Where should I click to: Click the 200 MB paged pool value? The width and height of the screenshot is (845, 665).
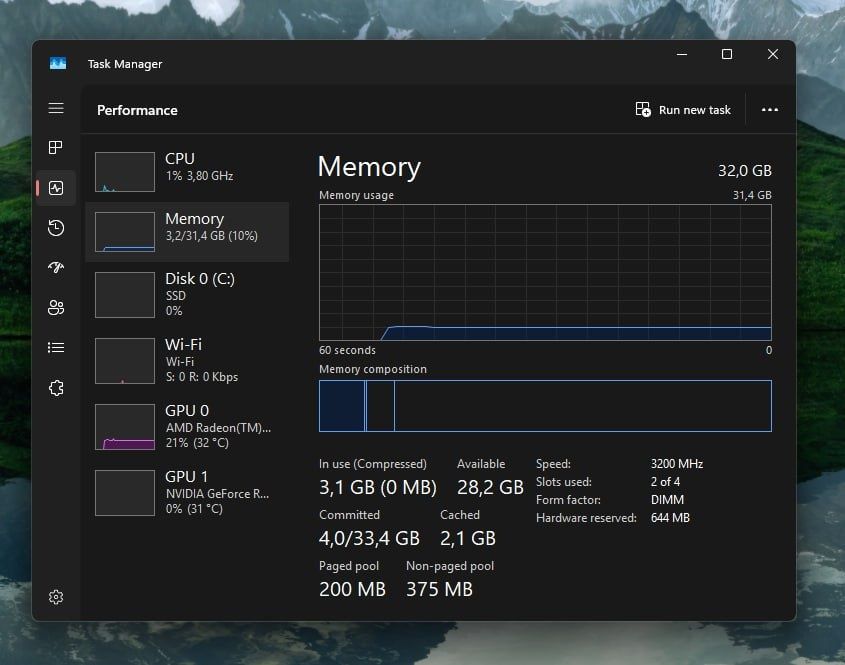(352, 589)
